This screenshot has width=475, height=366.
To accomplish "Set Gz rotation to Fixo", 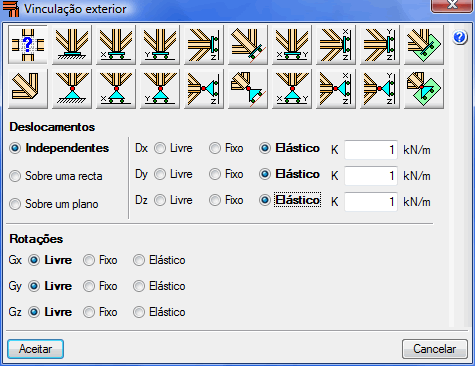I will point(100,312).
